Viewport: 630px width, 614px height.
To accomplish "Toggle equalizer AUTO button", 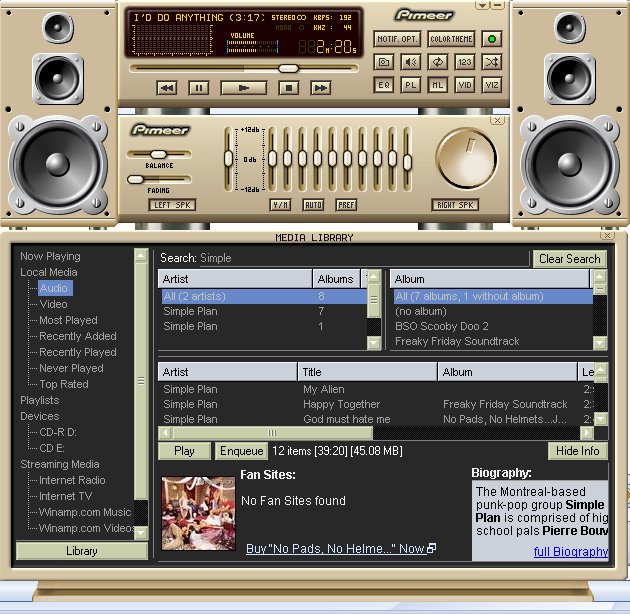I will point(313,205).
